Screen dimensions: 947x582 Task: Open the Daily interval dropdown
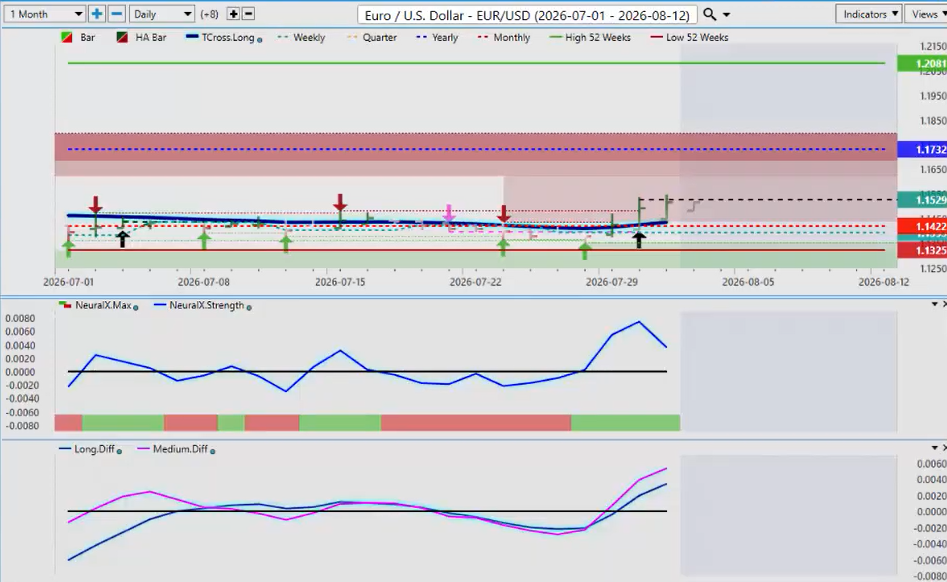161,14
